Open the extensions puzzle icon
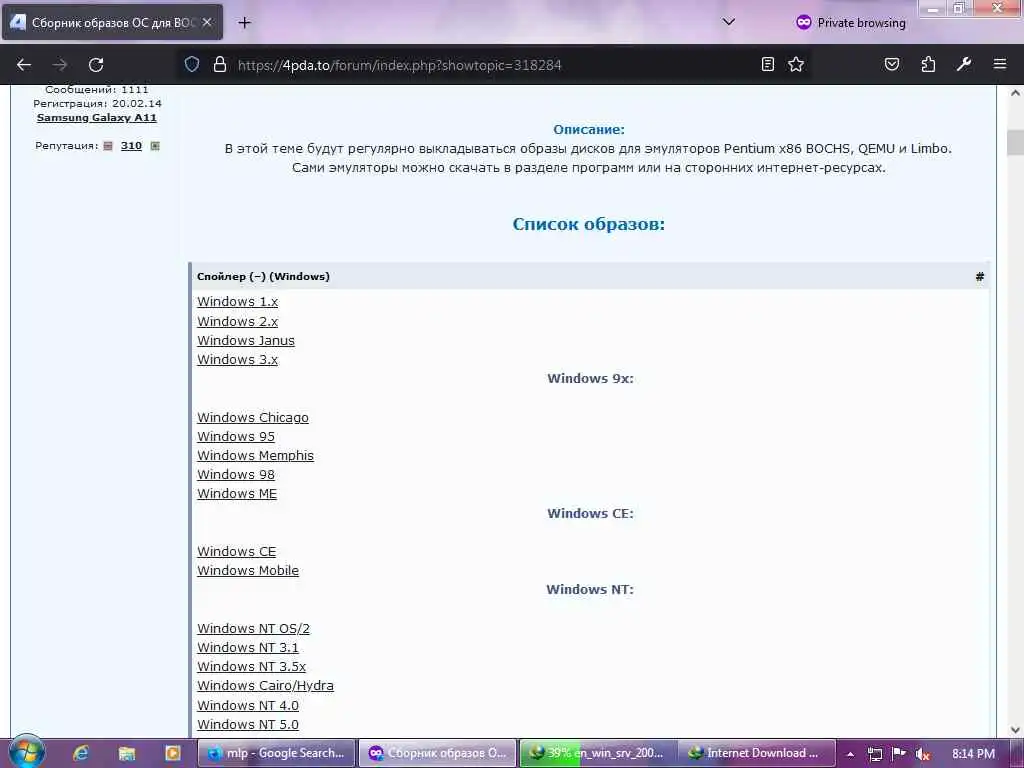The image size is (1024, 768). (x=928, y=64)
